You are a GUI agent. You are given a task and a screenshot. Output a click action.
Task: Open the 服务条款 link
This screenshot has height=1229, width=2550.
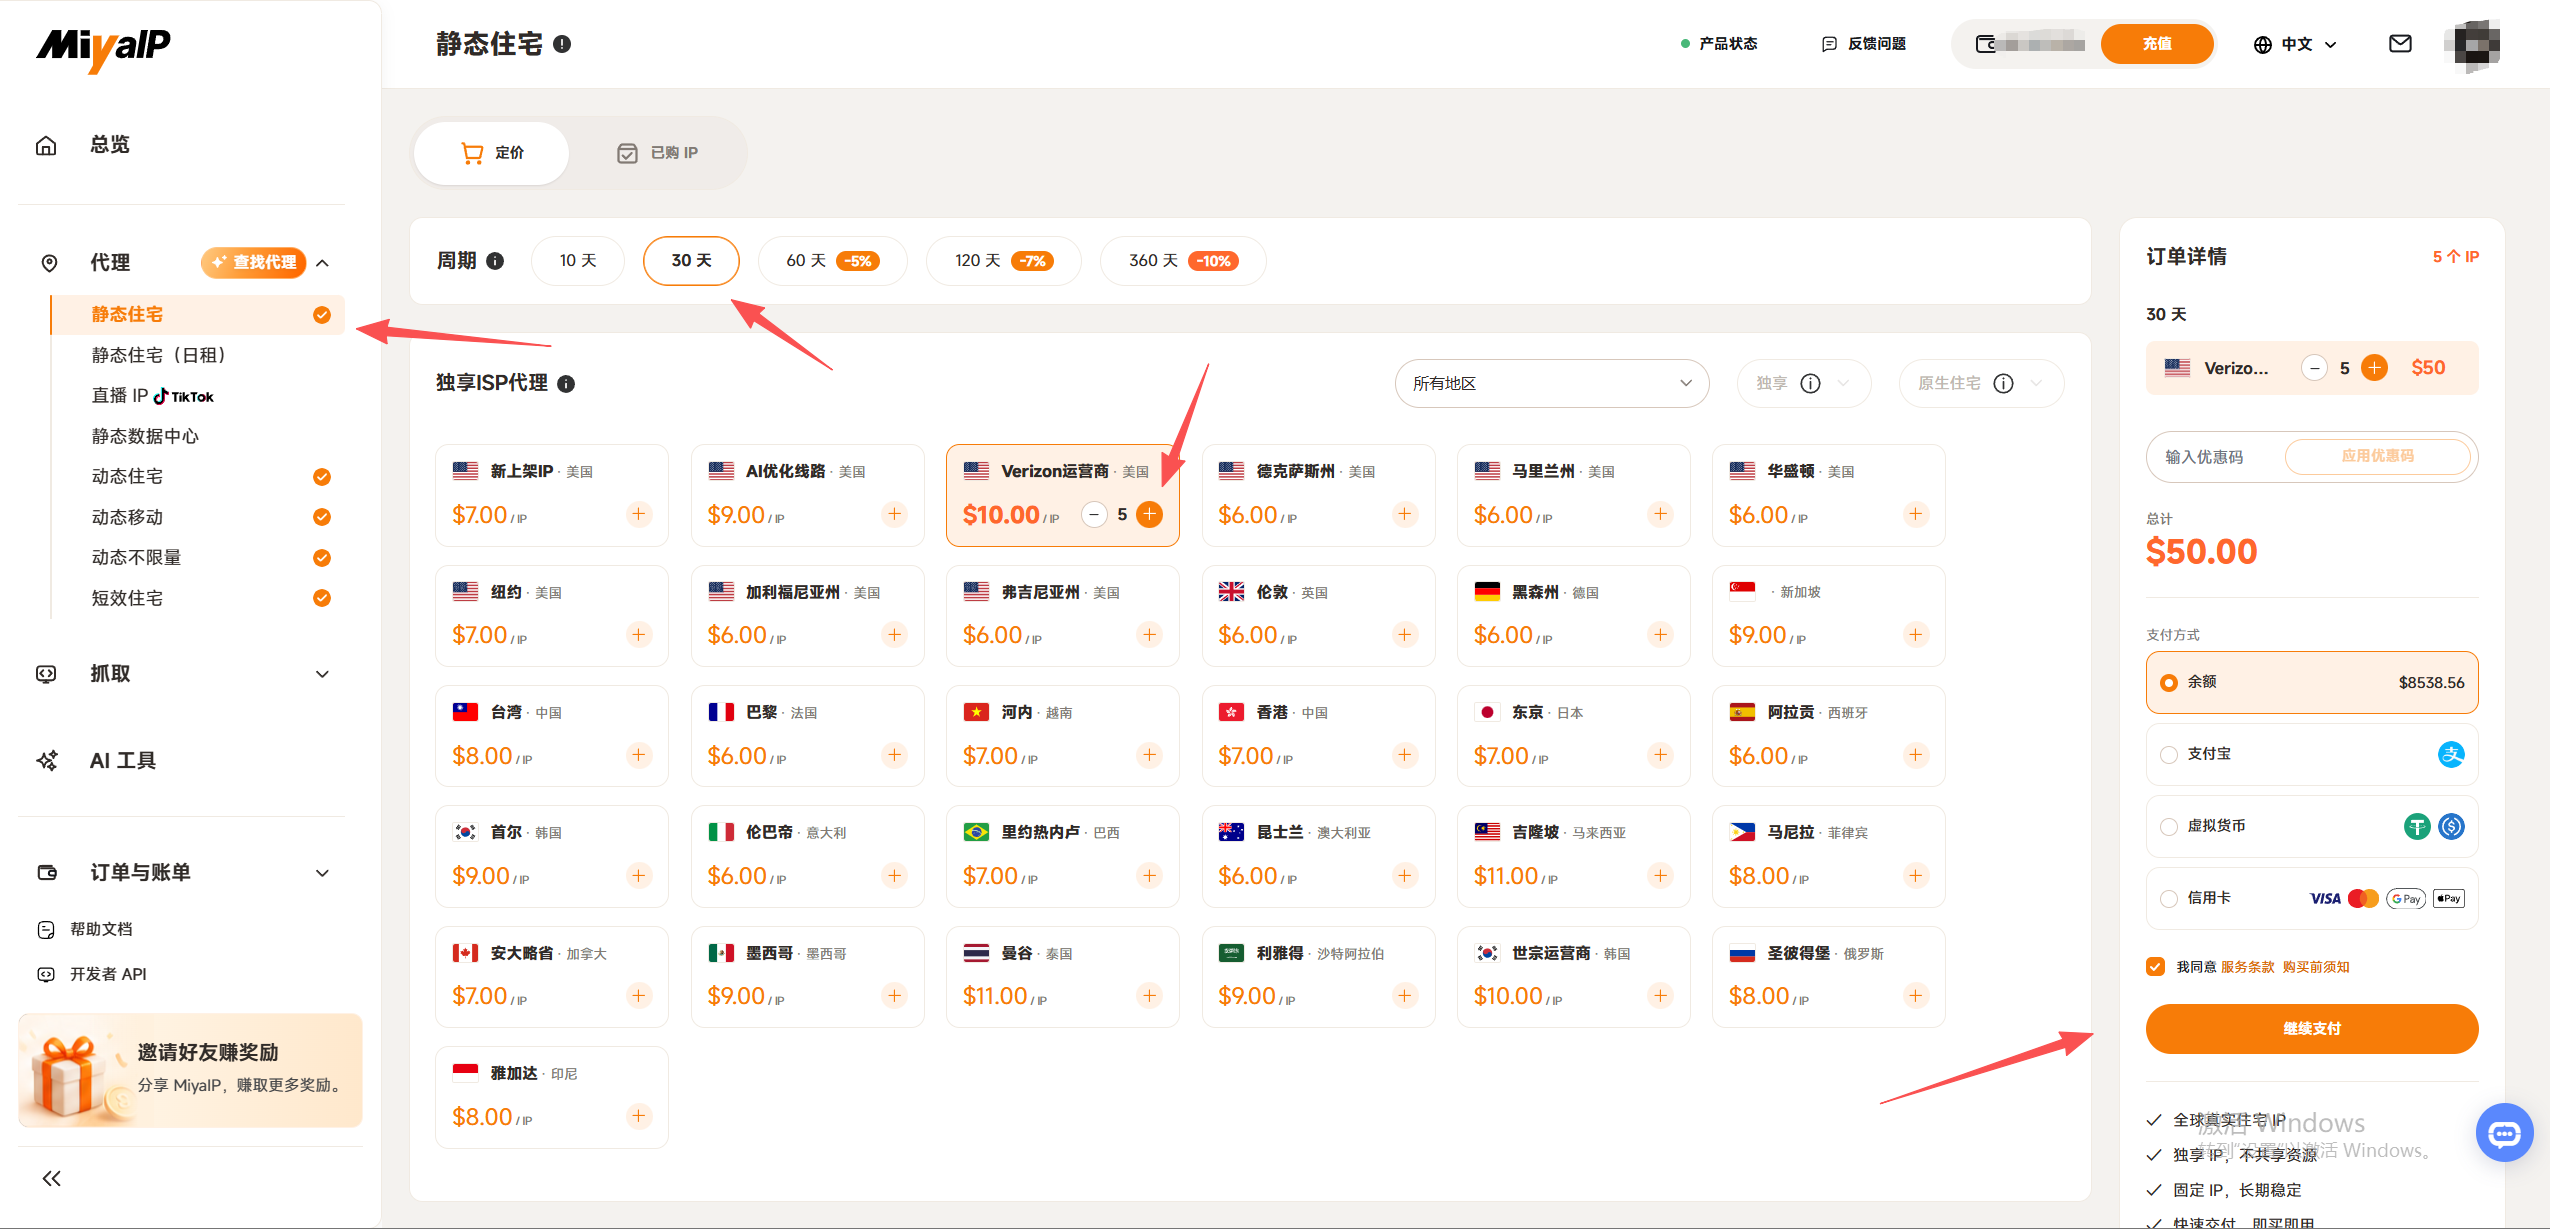(x=2247, y=967)
